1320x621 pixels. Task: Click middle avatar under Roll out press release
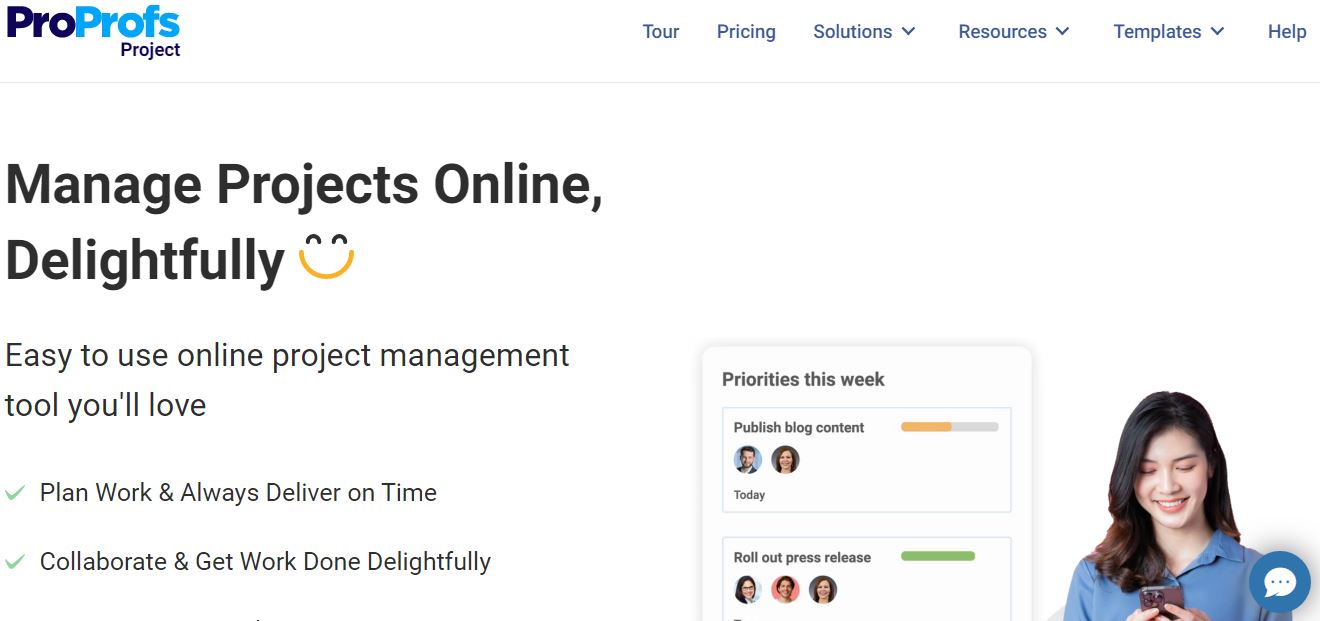click(x=785, y=589)
